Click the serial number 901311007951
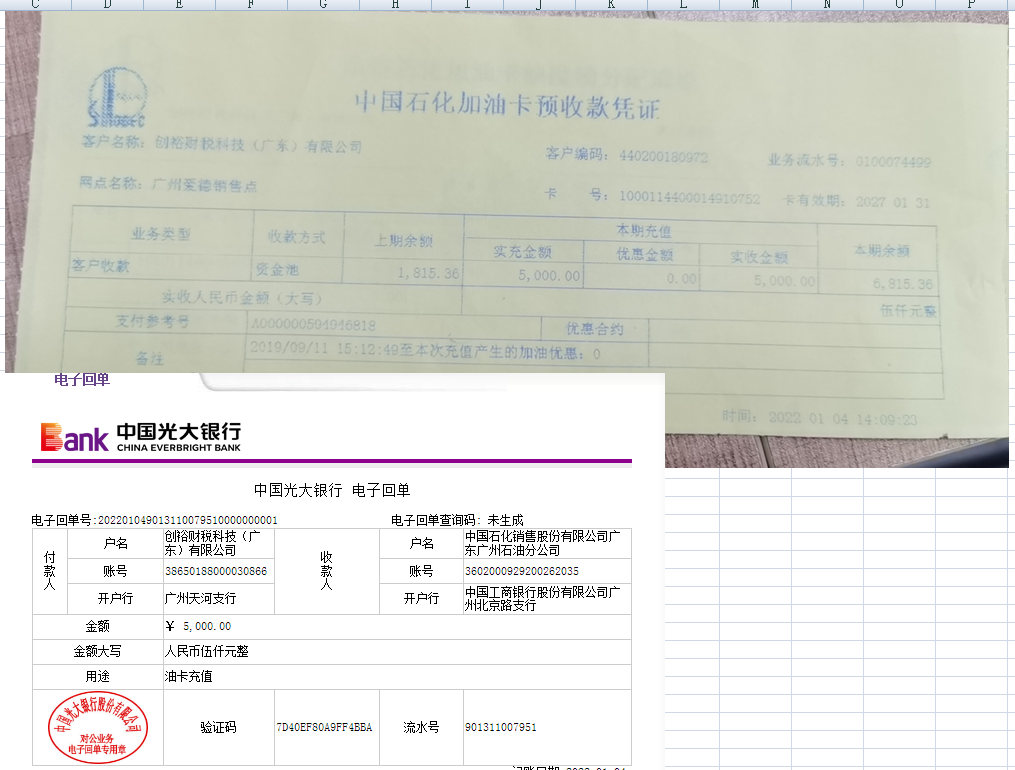The width and height of the screenshot is (1015, 770). coord(500,727)
